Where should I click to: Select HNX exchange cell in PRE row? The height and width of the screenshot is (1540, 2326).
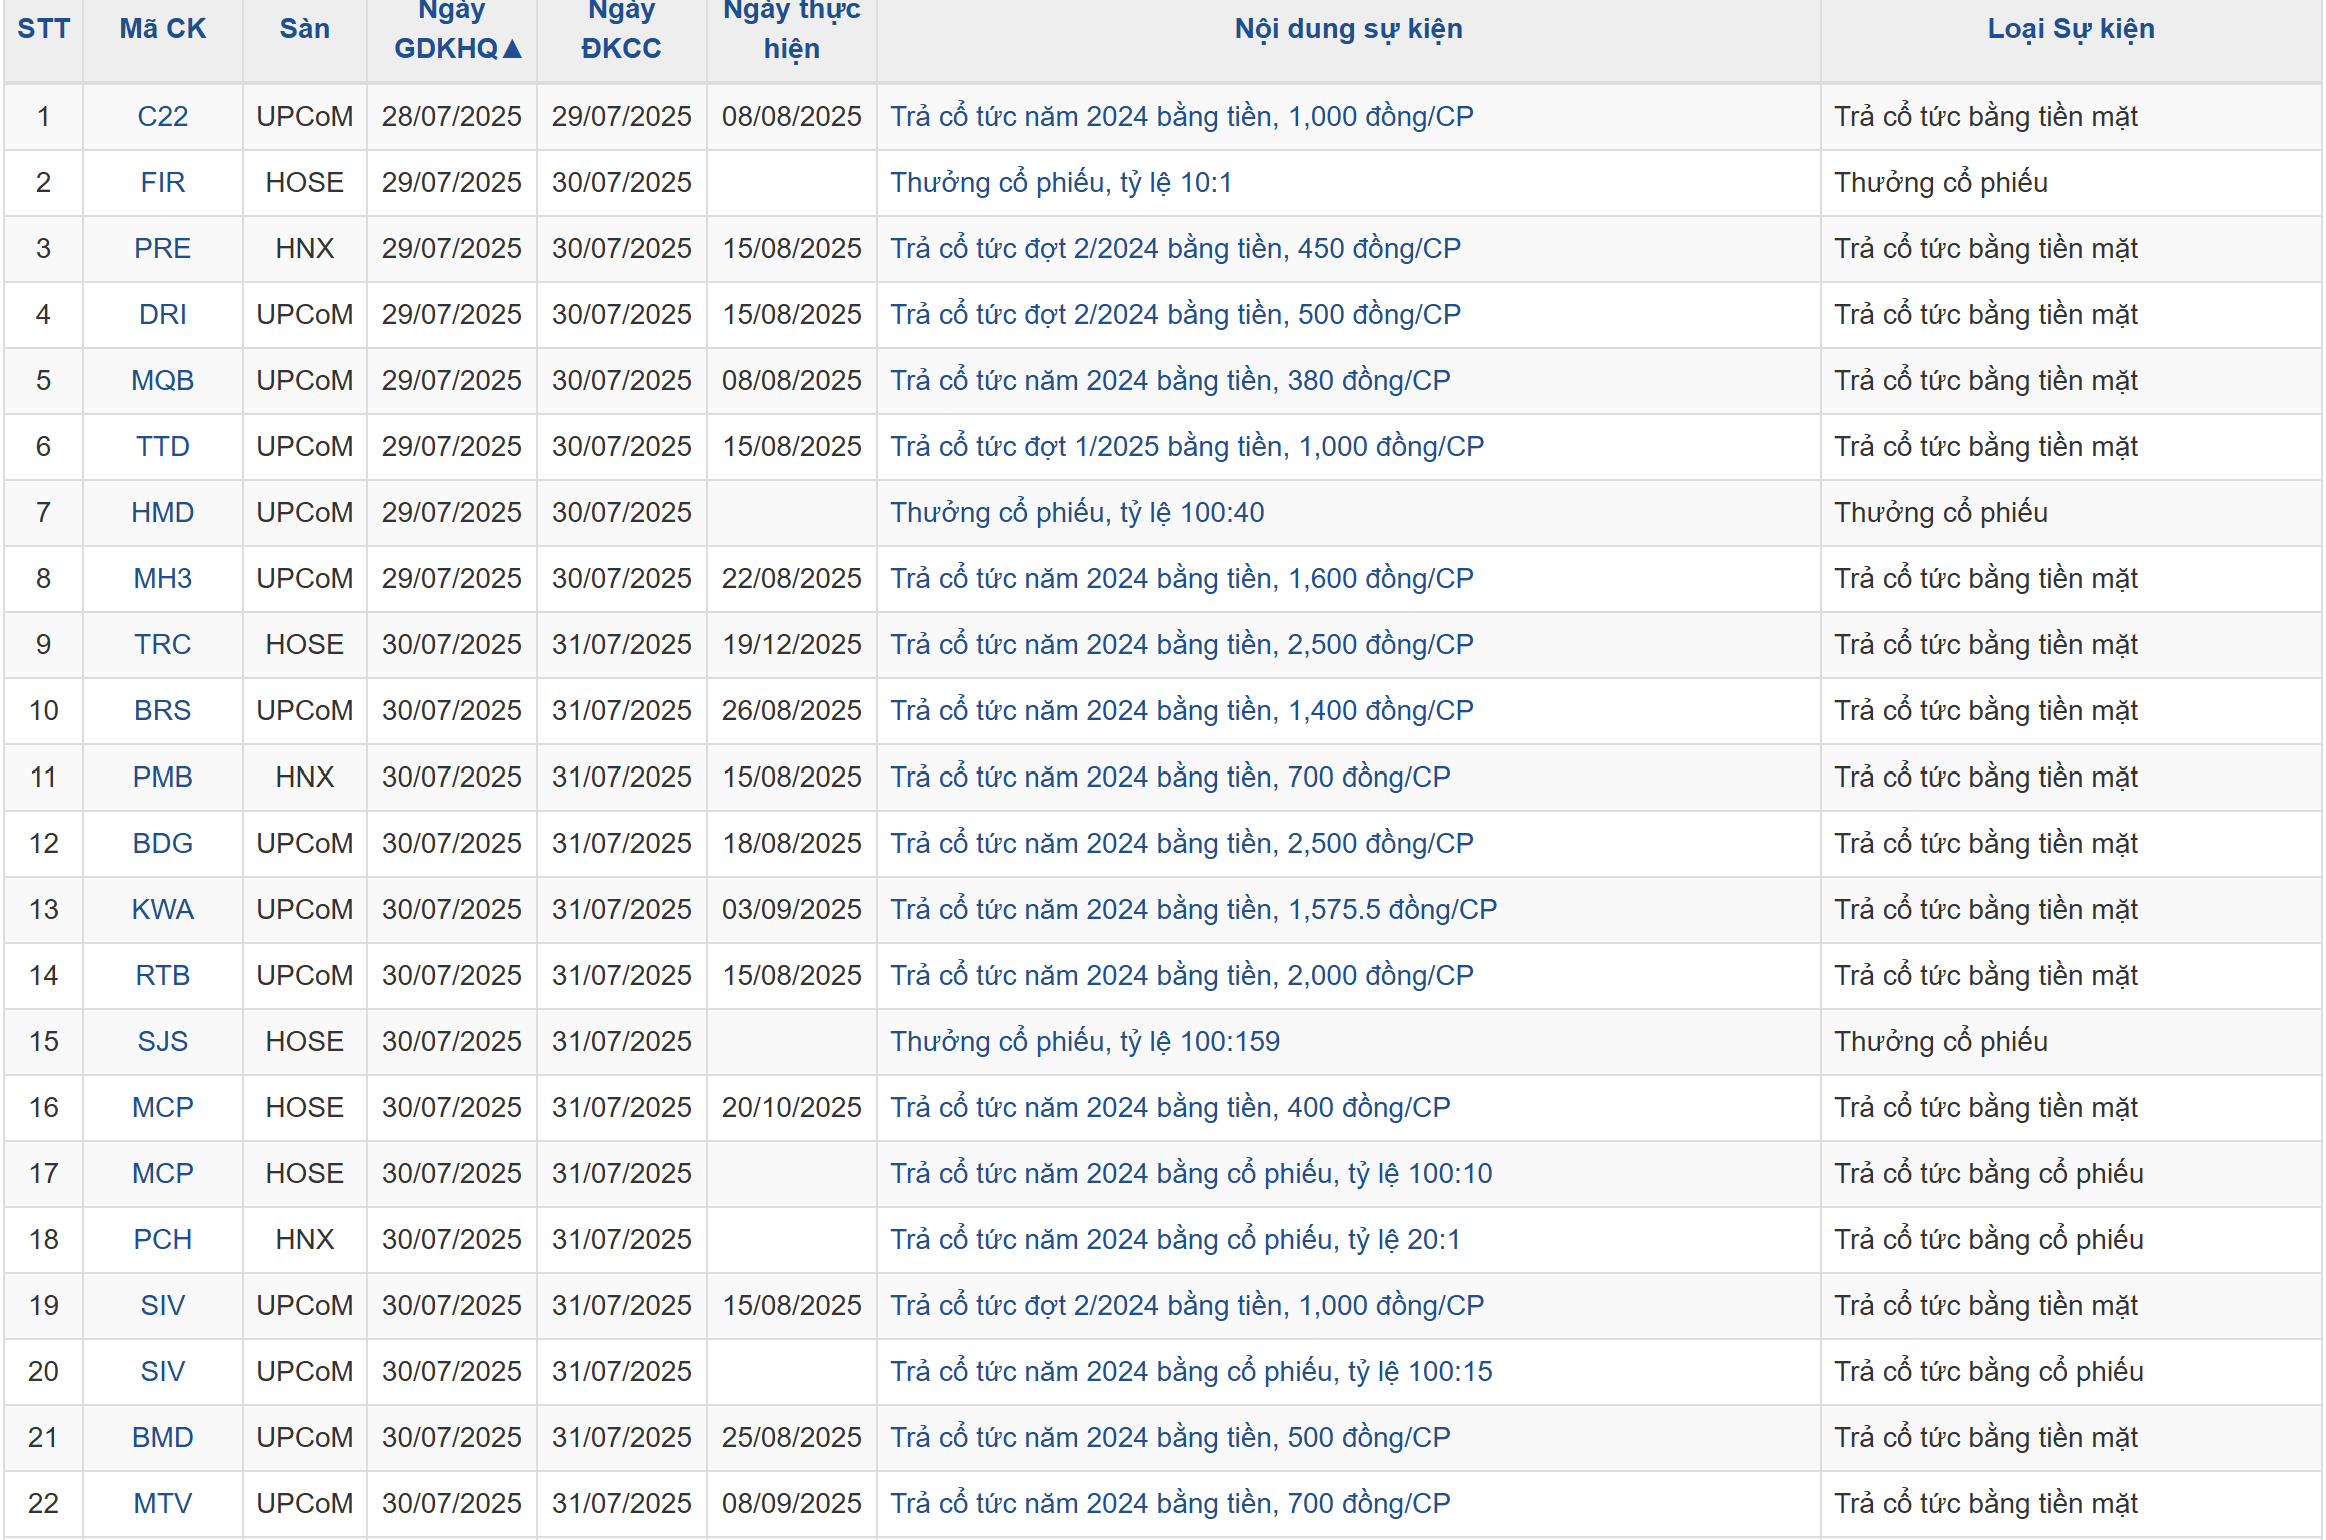pos(305,249)
